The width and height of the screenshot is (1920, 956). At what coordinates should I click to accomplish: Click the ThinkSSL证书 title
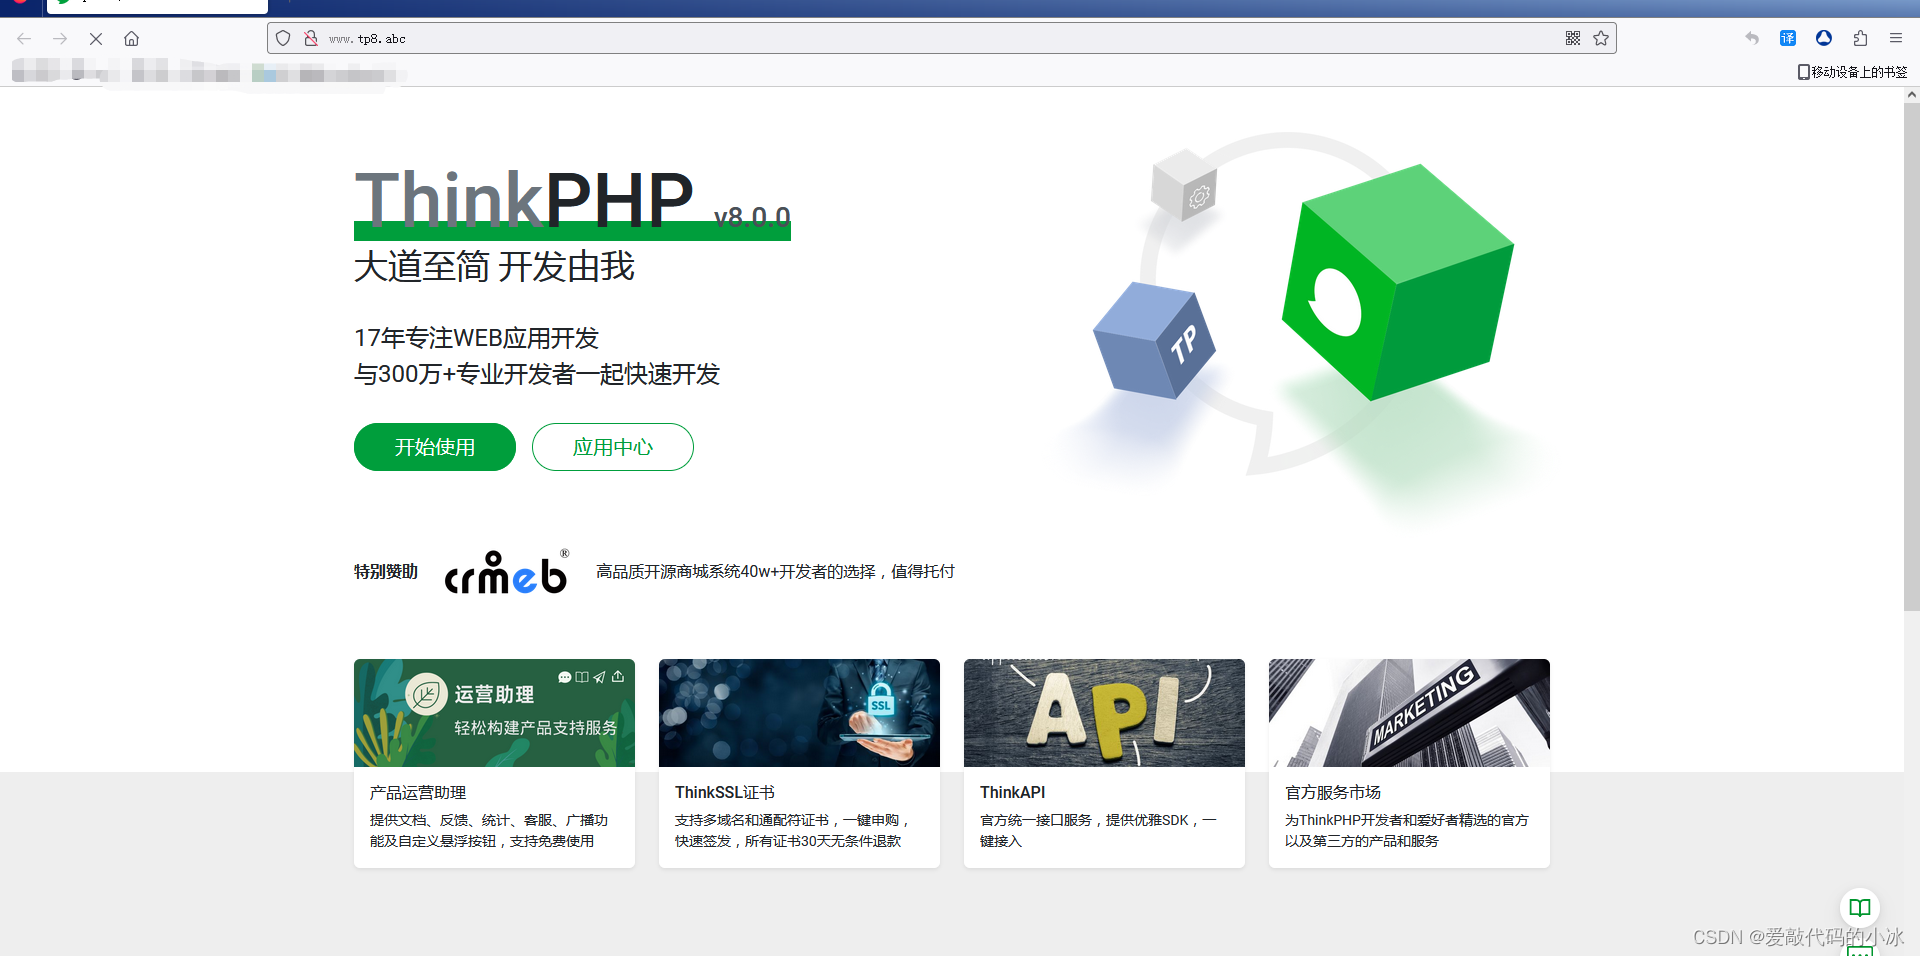pyautogui.click(x=725, y=793)
